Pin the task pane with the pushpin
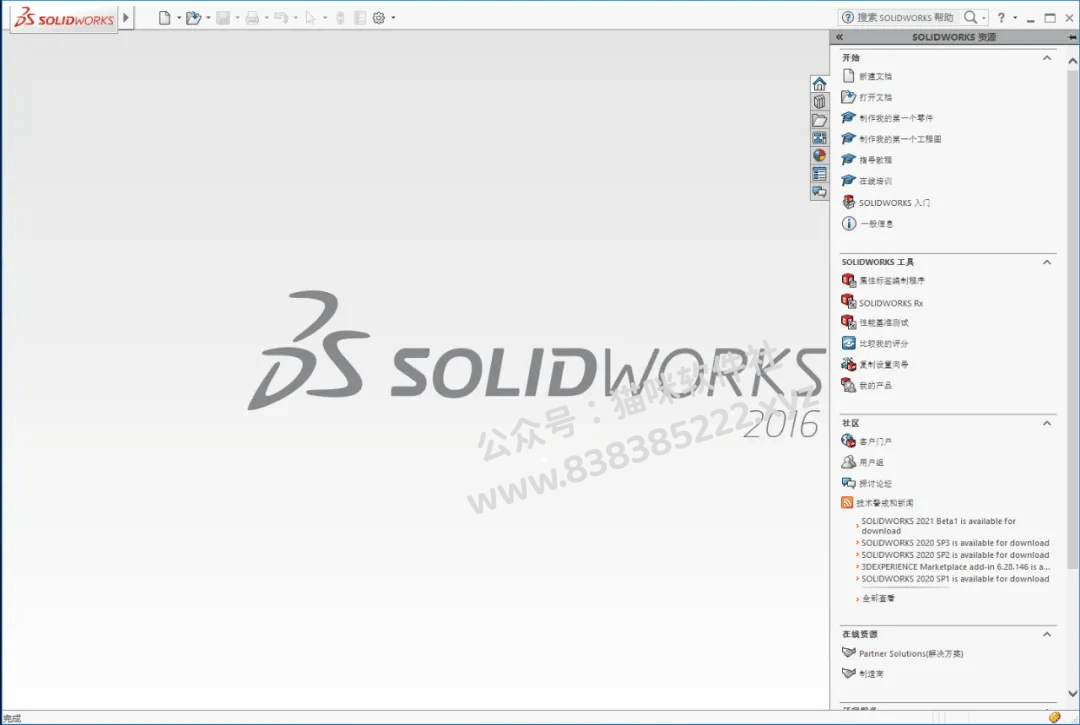 (x=1072, y=37)
